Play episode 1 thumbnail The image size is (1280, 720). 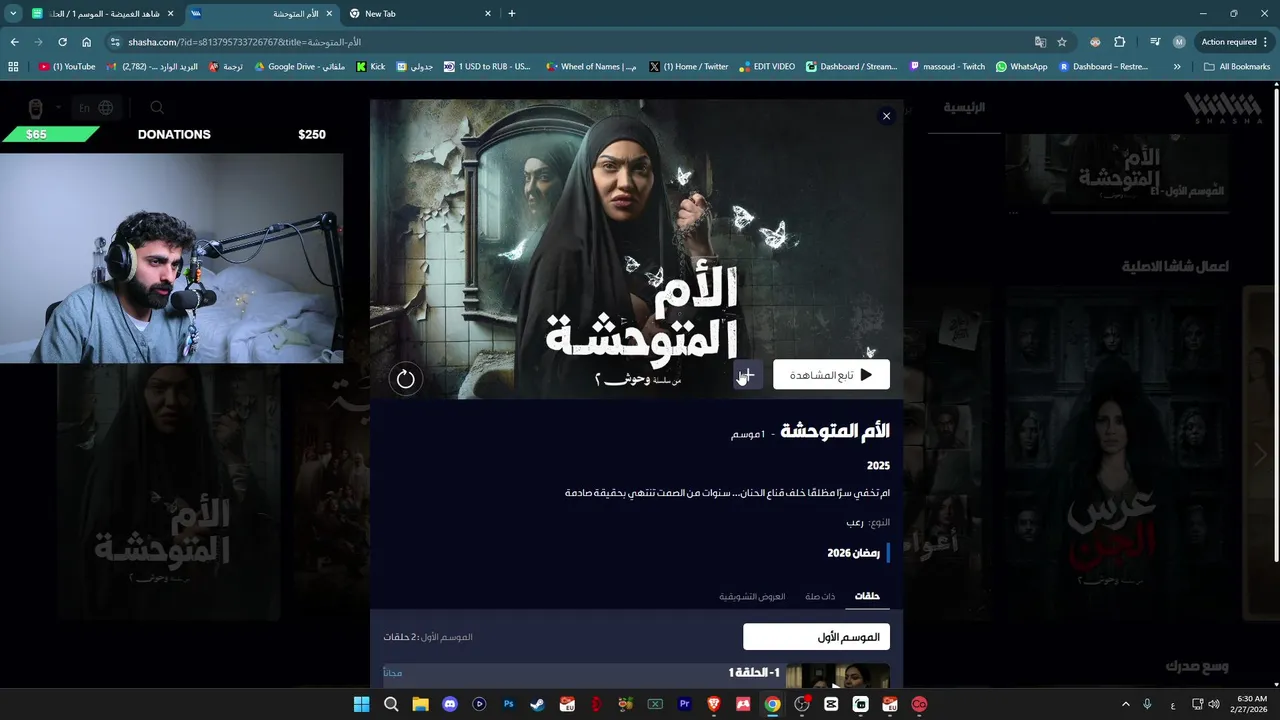[x=838, y=676]
